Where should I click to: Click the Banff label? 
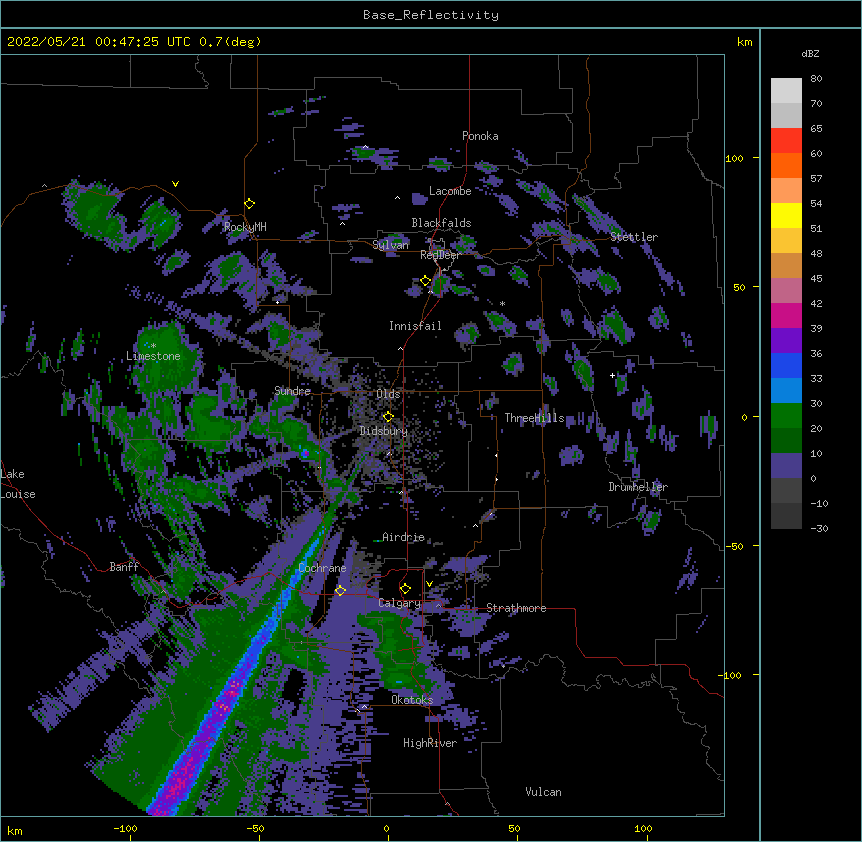pyautogui.click(x=124, y=567)
